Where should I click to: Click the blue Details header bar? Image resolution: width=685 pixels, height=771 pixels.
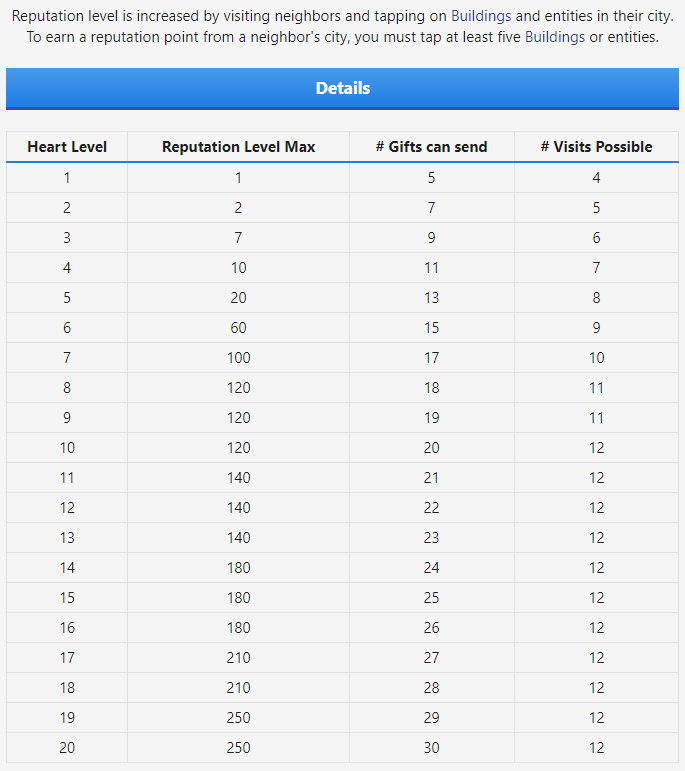click(342, 89)
